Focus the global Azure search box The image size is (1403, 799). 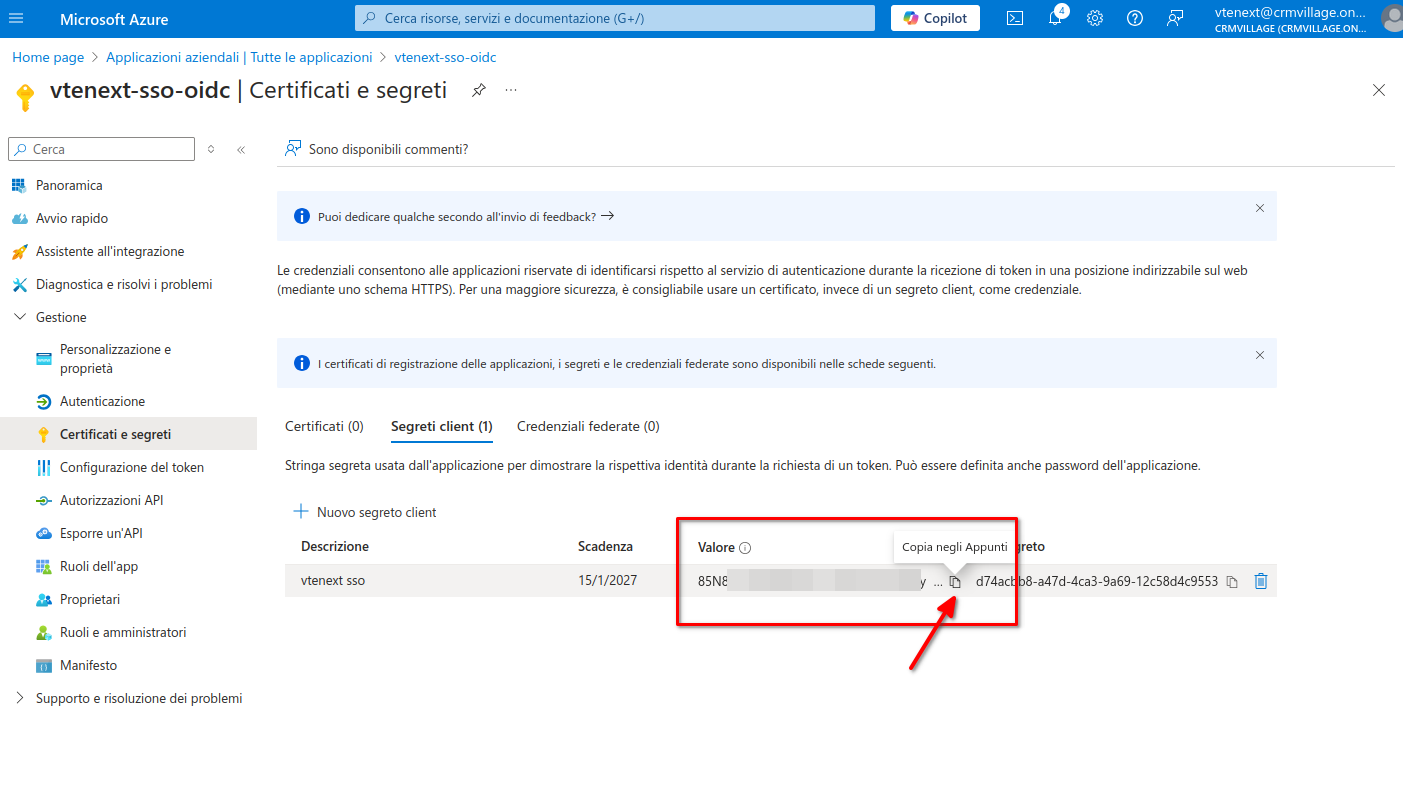[615, 18]
